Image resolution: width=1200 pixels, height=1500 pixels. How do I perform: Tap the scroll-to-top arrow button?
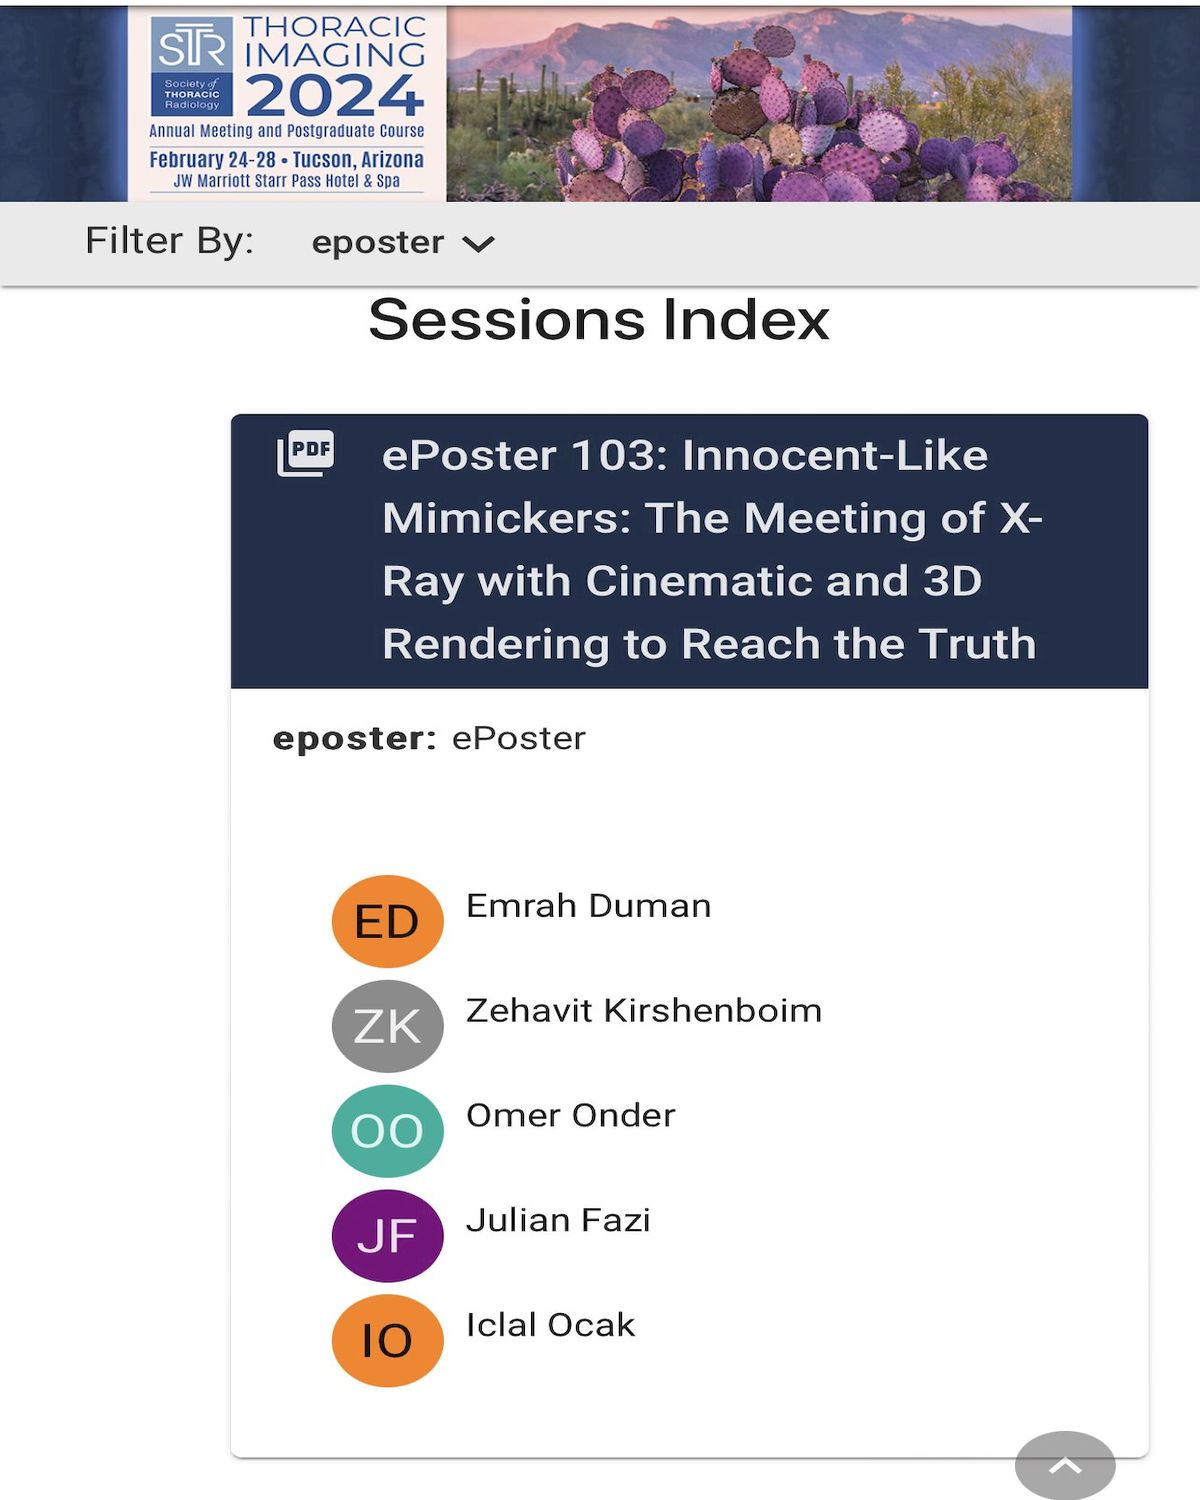1065,1466
